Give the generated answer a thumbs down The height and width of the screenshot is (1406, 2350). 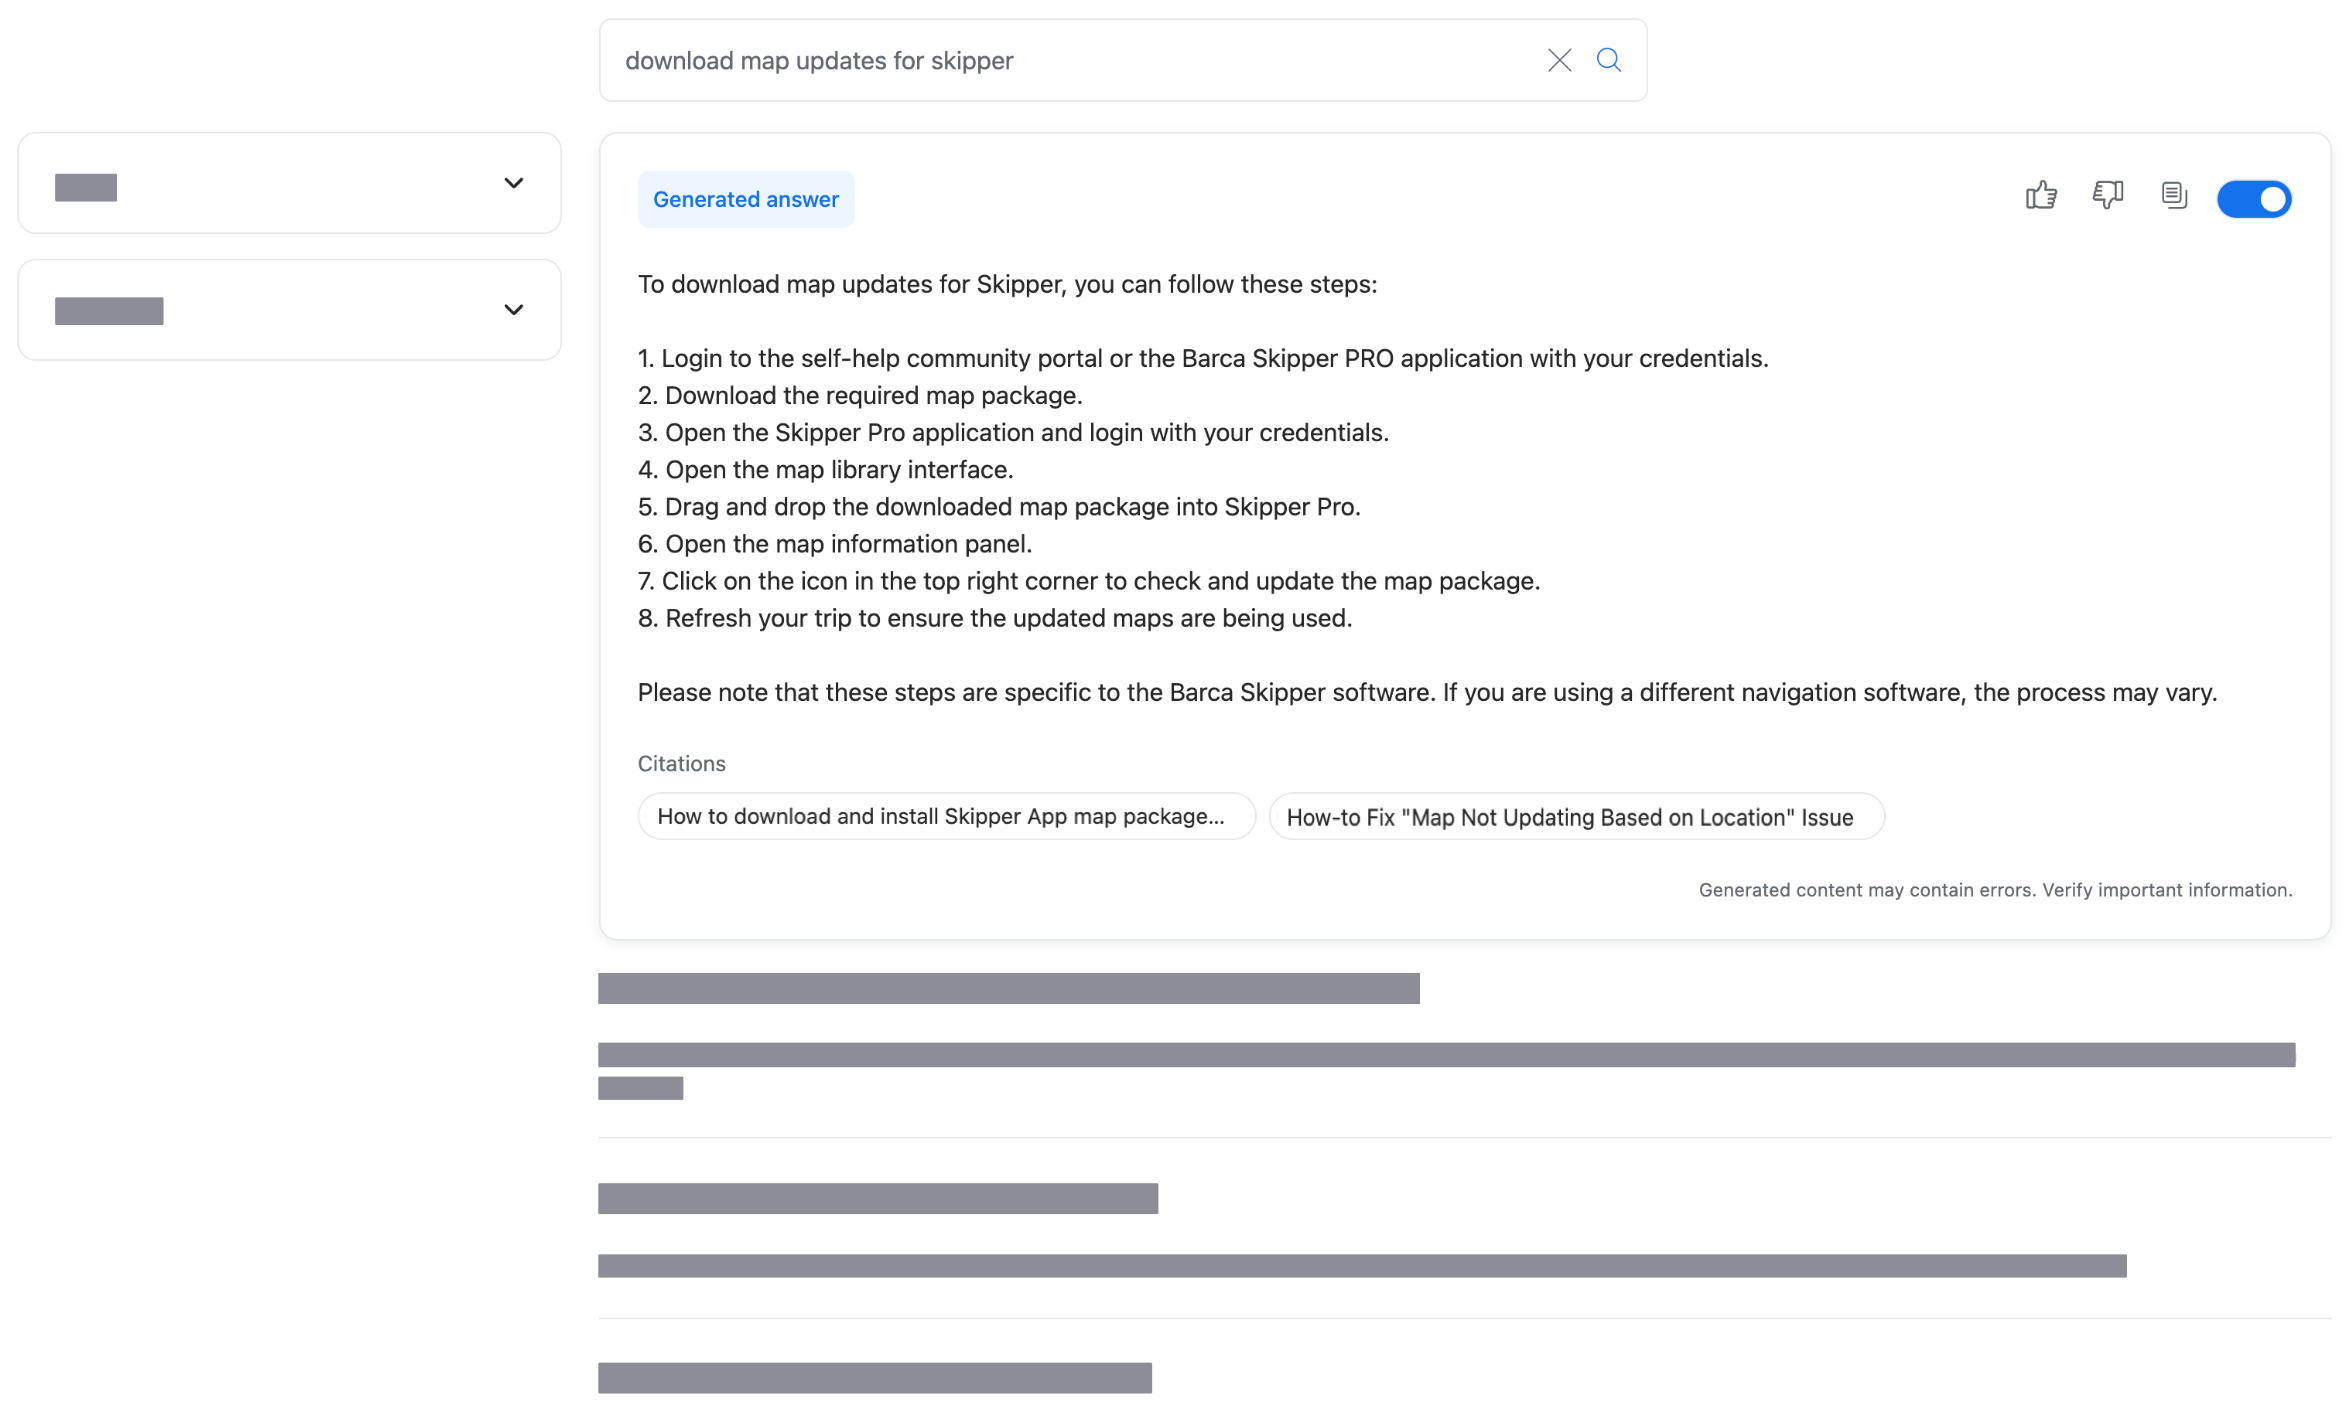coord(2108,195)
